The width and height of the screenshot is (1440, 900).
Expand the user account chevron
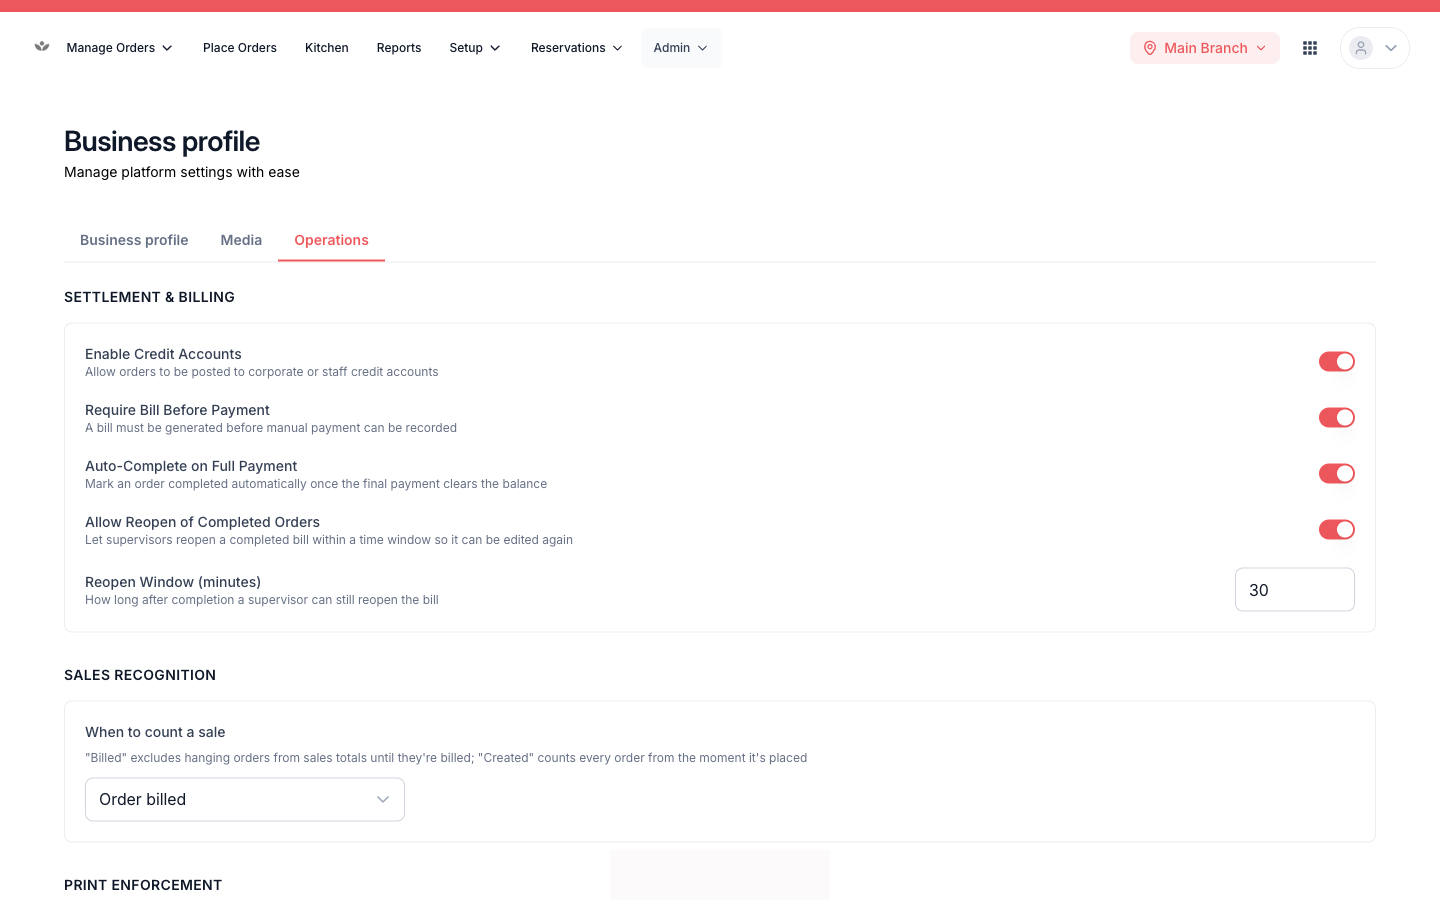(1391, 48)
